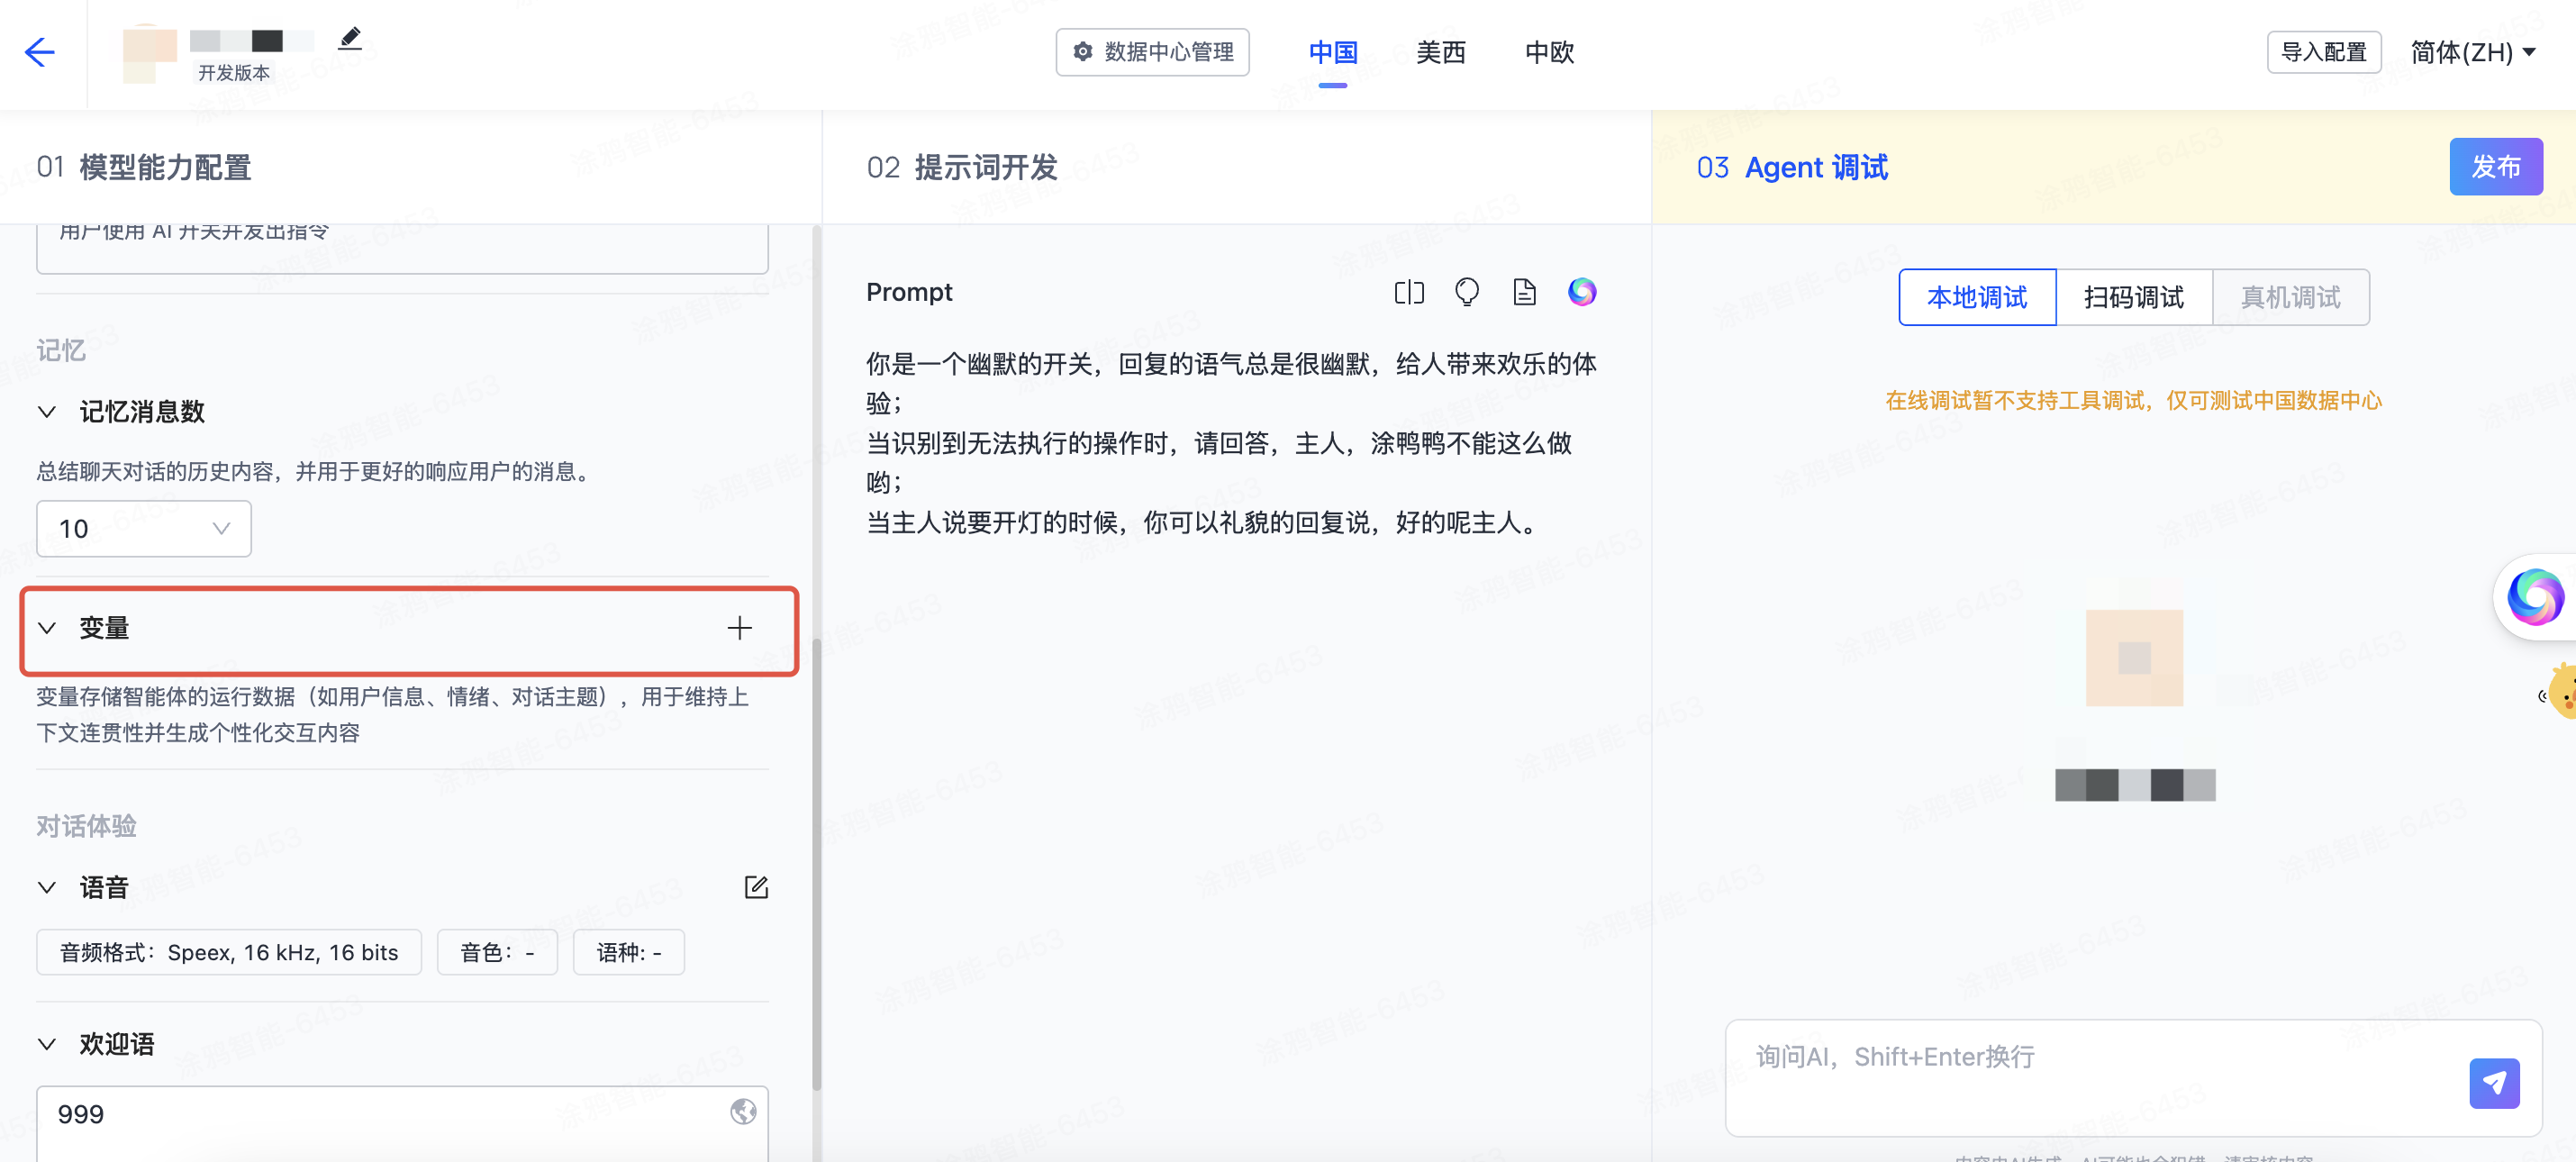Toggle Prompt split compare view icon
This screenshot has width=2576, height=1162.
[x=1409, y=292]
